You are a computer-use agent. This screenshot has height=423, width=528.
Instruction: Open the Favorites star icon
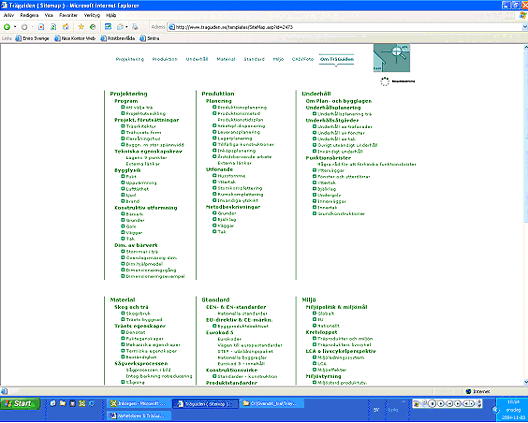[x=81, y=27]
